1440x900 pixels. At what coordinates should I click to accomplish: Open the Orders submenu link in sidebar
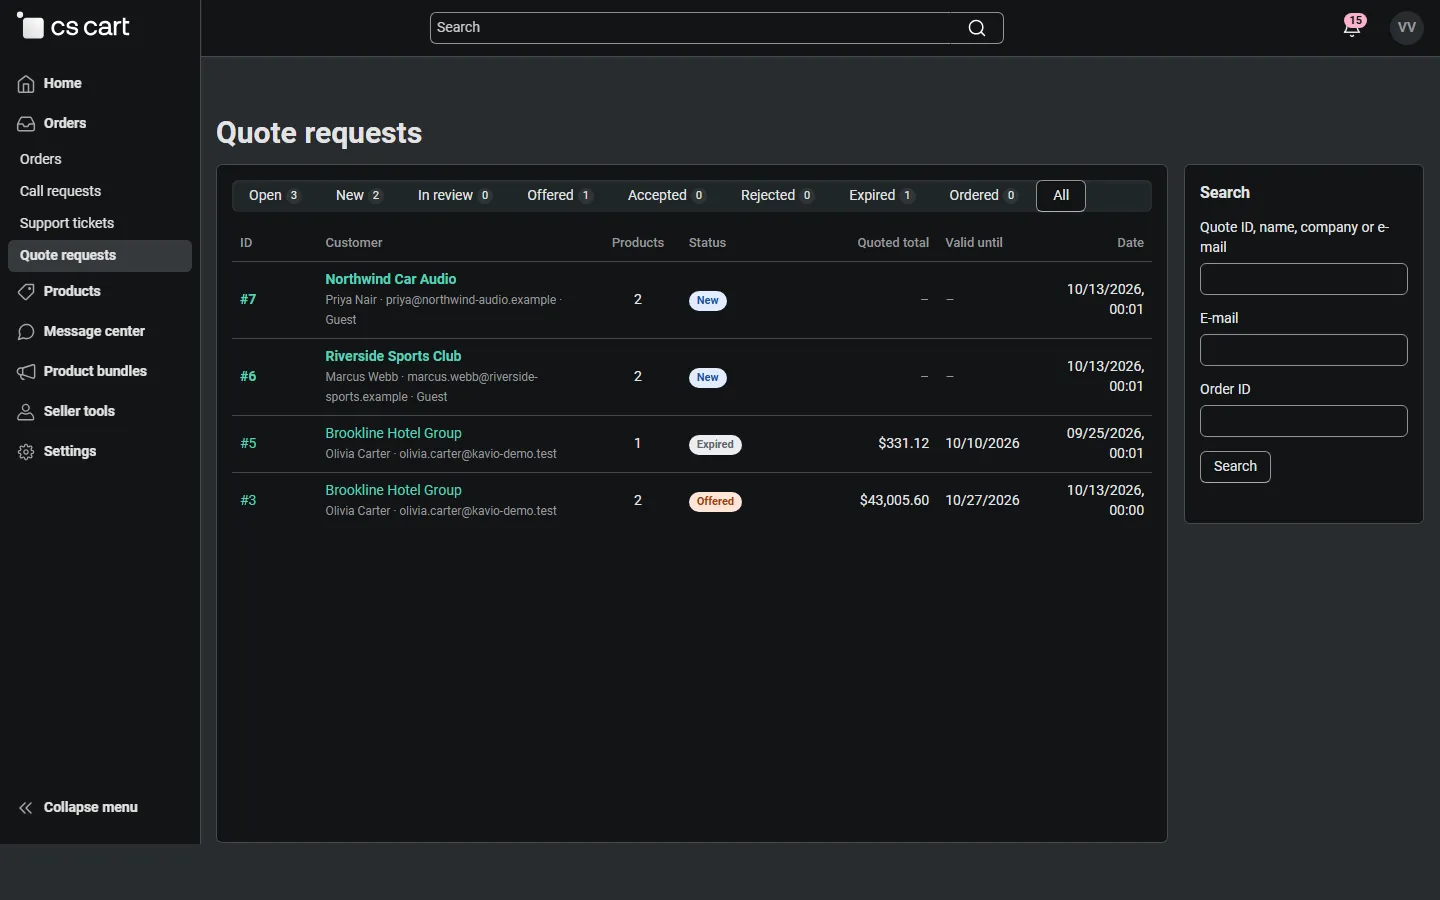41,160
